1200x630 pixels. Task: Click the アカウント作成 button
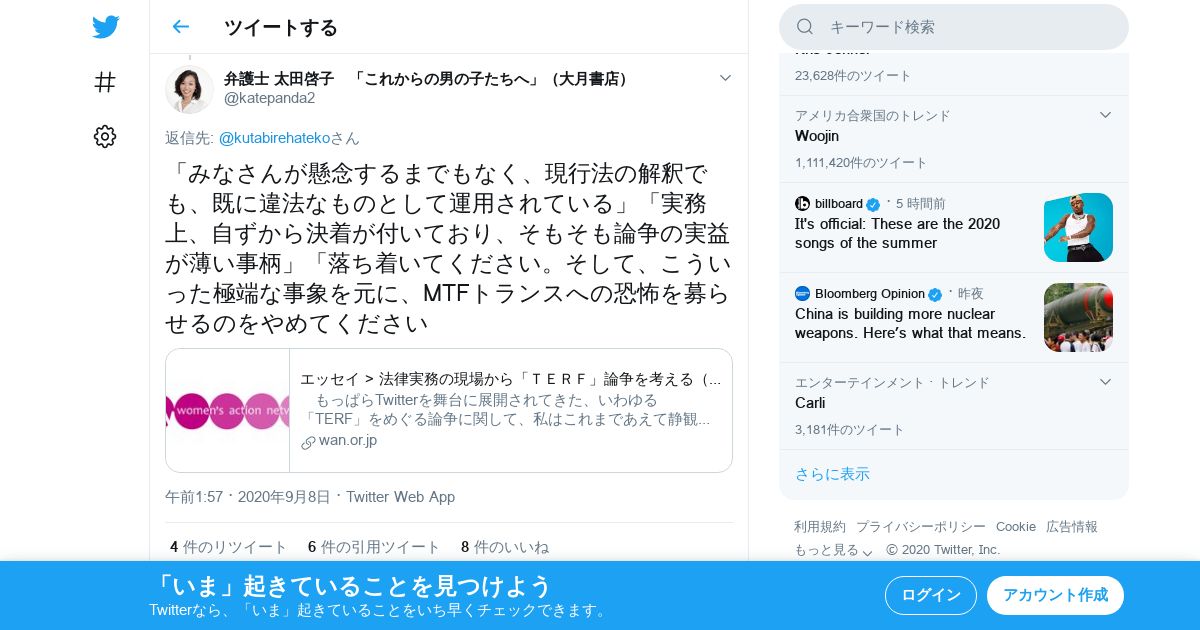tap(1055, 595)
